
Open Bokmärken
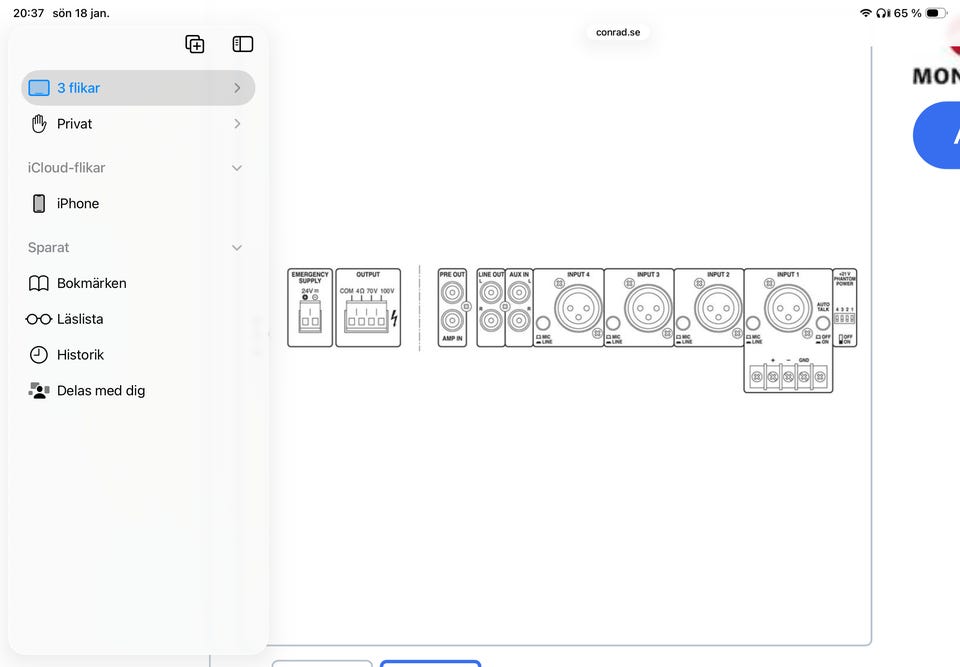tap(138, 283)
